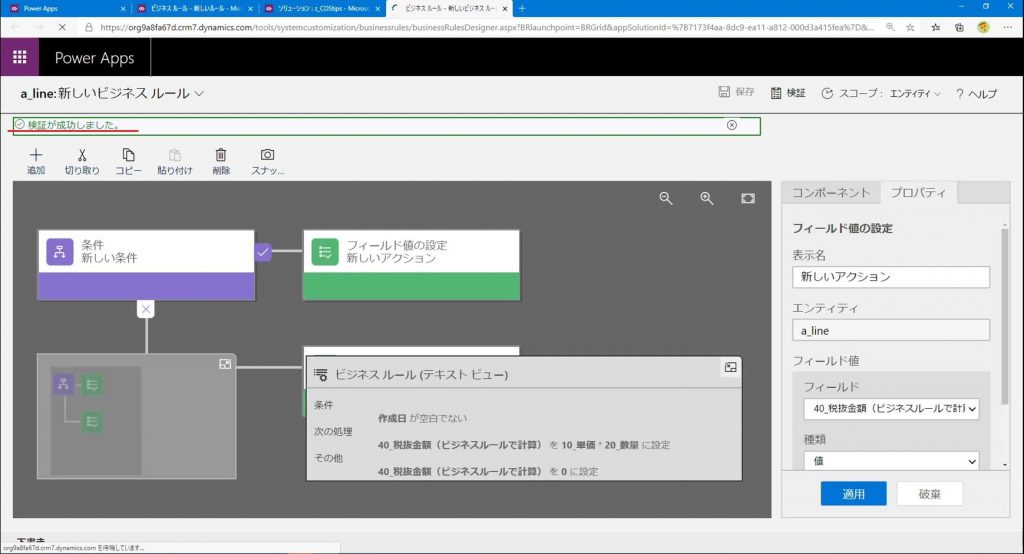Click the purple condition node icon
The image size is (1024, 554).
pyautogui.click(x=59, y=252)
